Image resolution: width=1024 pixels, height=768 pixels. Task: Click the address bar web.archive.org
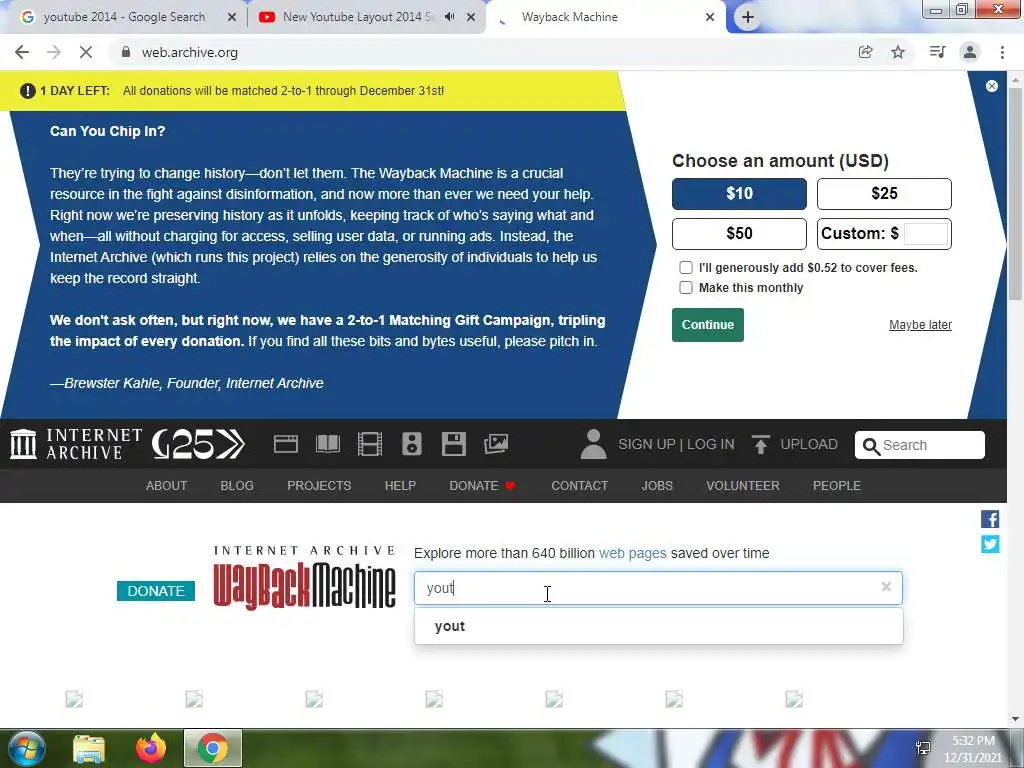tap(189, 52)
